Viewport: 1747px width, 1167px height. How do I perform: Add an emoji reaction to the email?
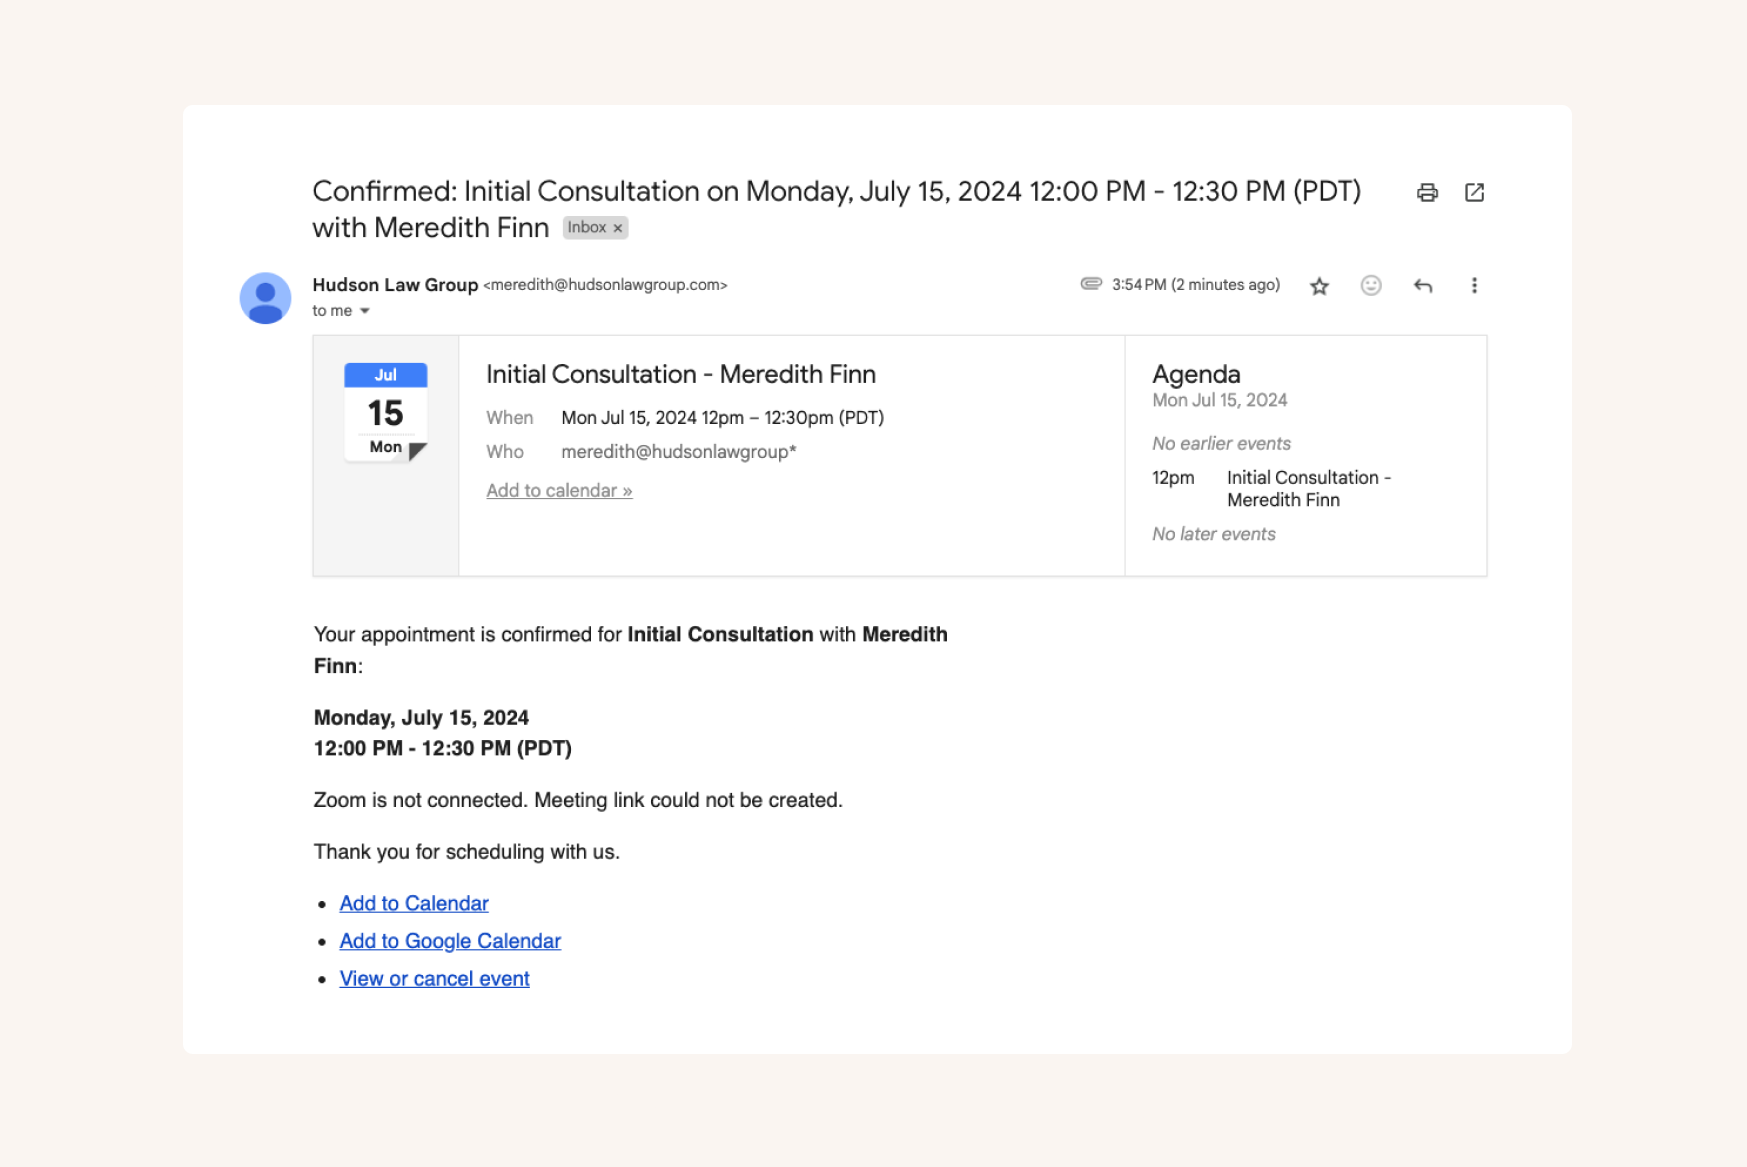pos(1371,285)
